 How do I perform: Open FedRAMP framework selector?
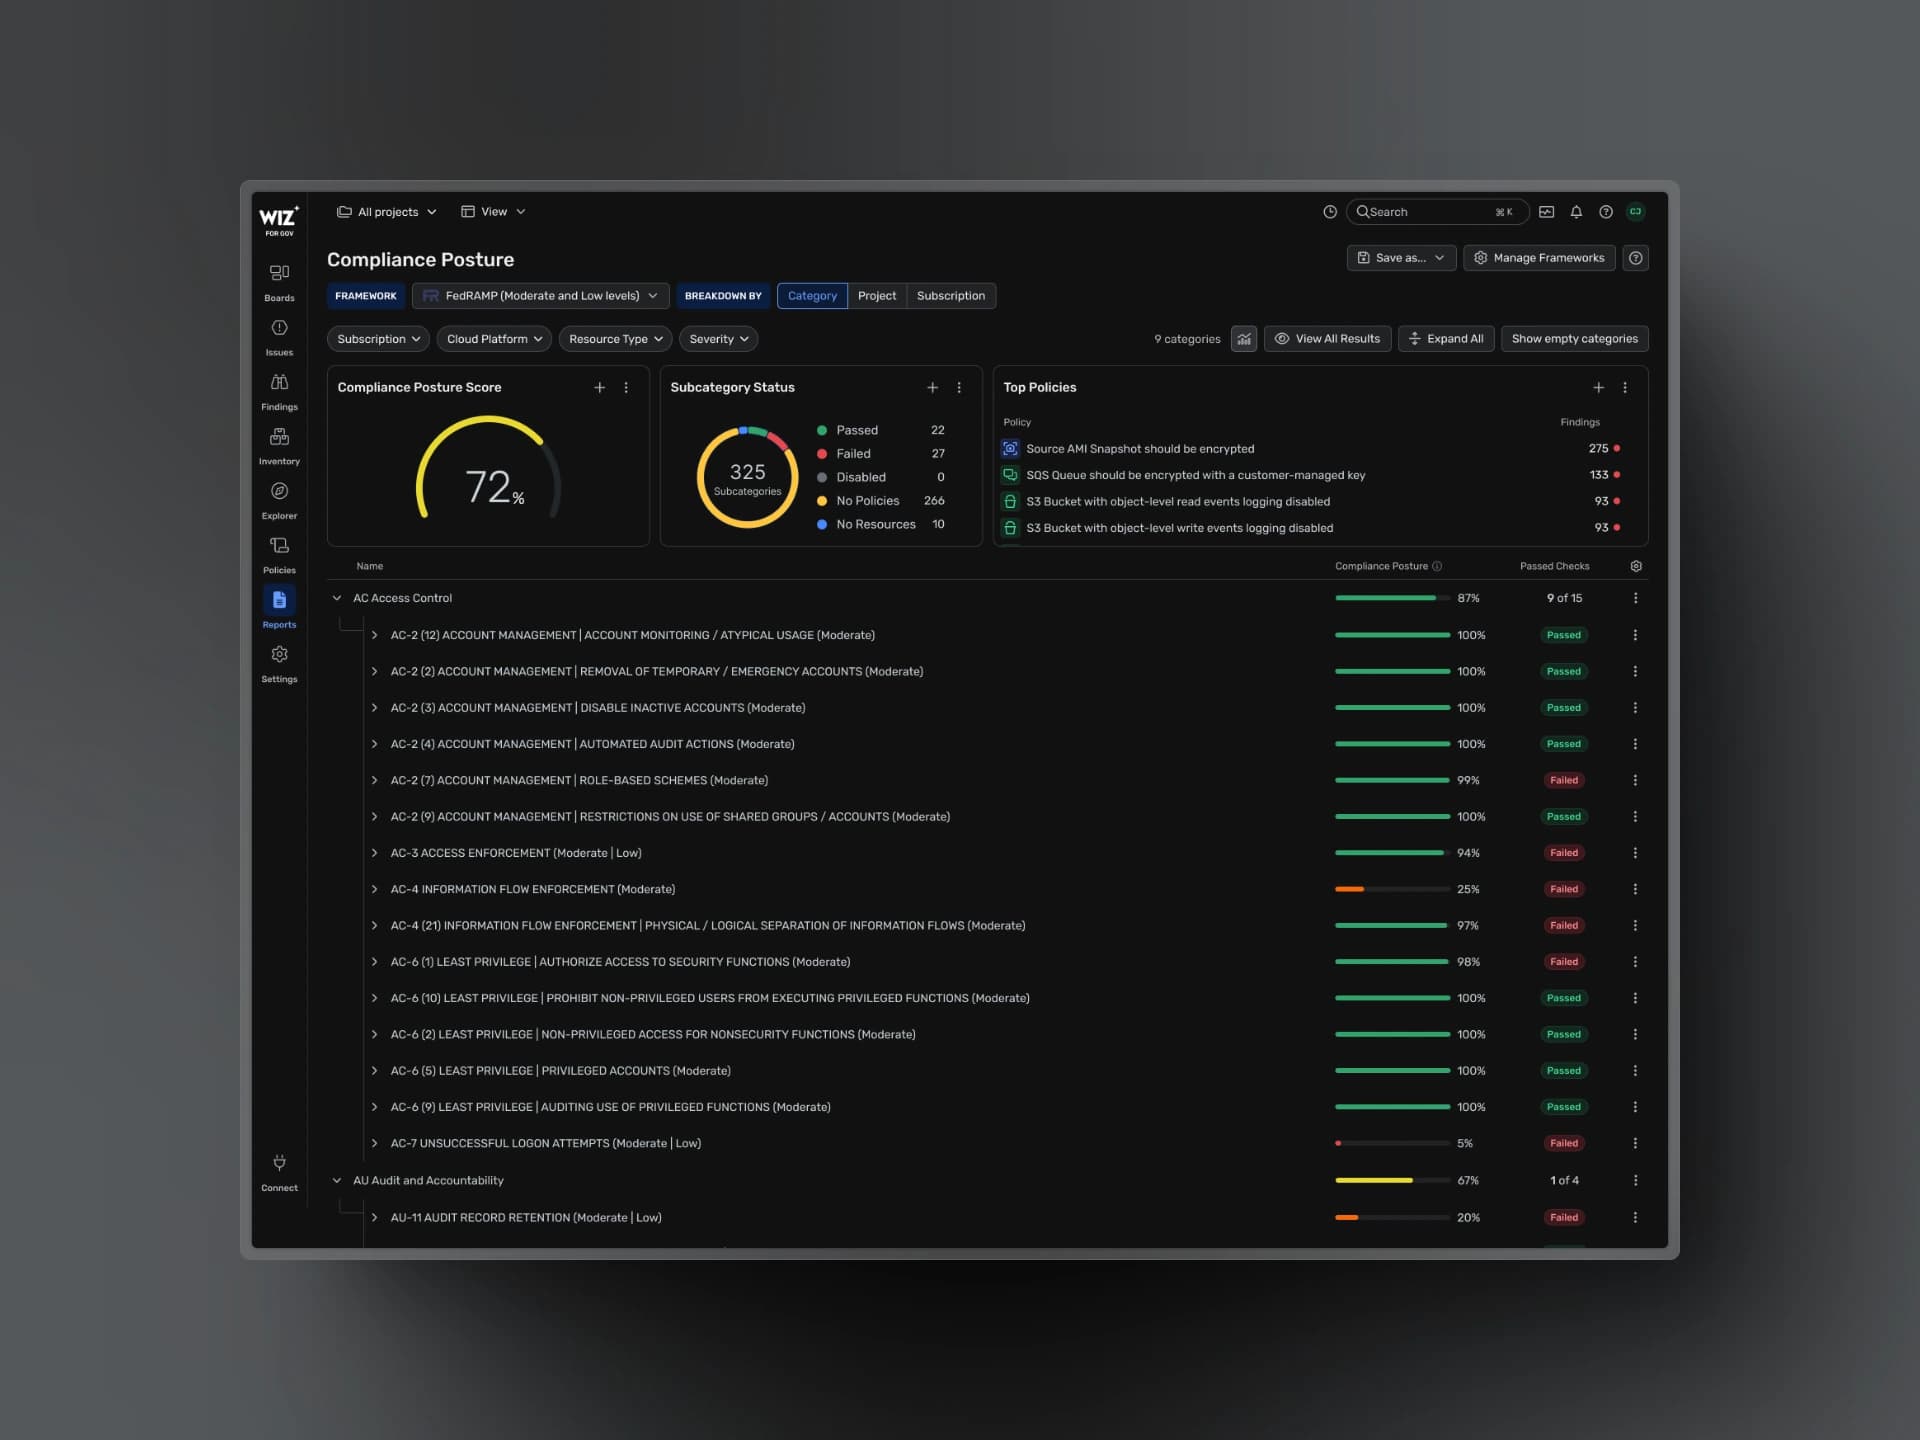tap(540, 296)
